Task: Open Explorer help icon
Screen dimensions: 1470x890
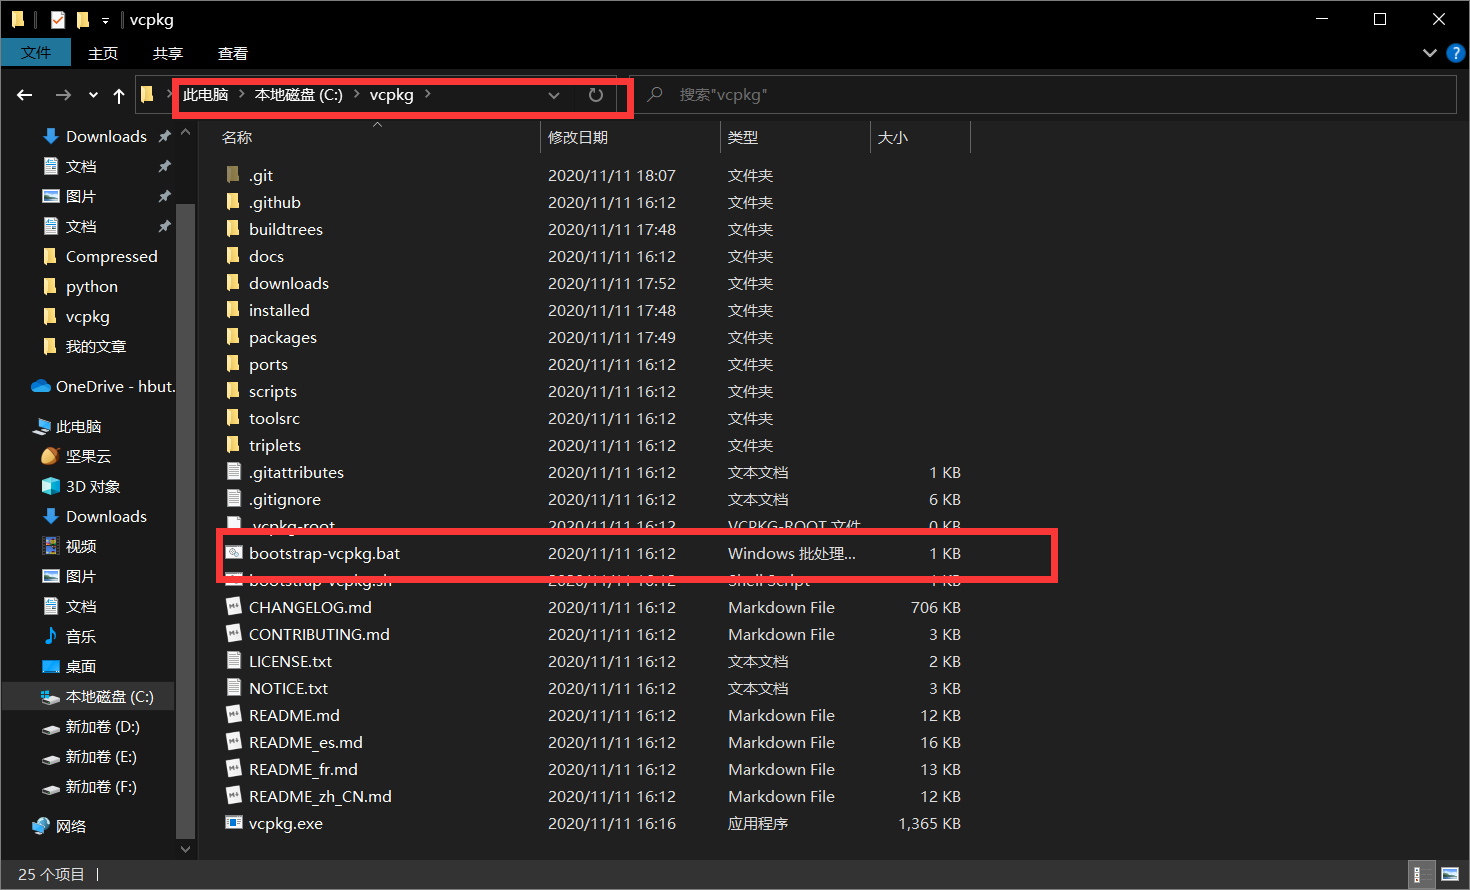Action: [1456, 53]
